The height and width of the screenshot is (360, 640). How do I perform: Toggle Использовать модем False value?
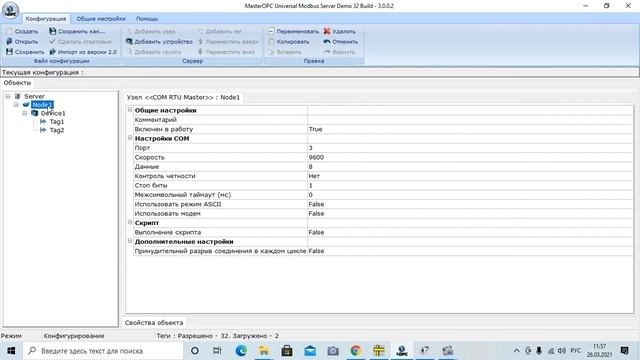(470, 213)
